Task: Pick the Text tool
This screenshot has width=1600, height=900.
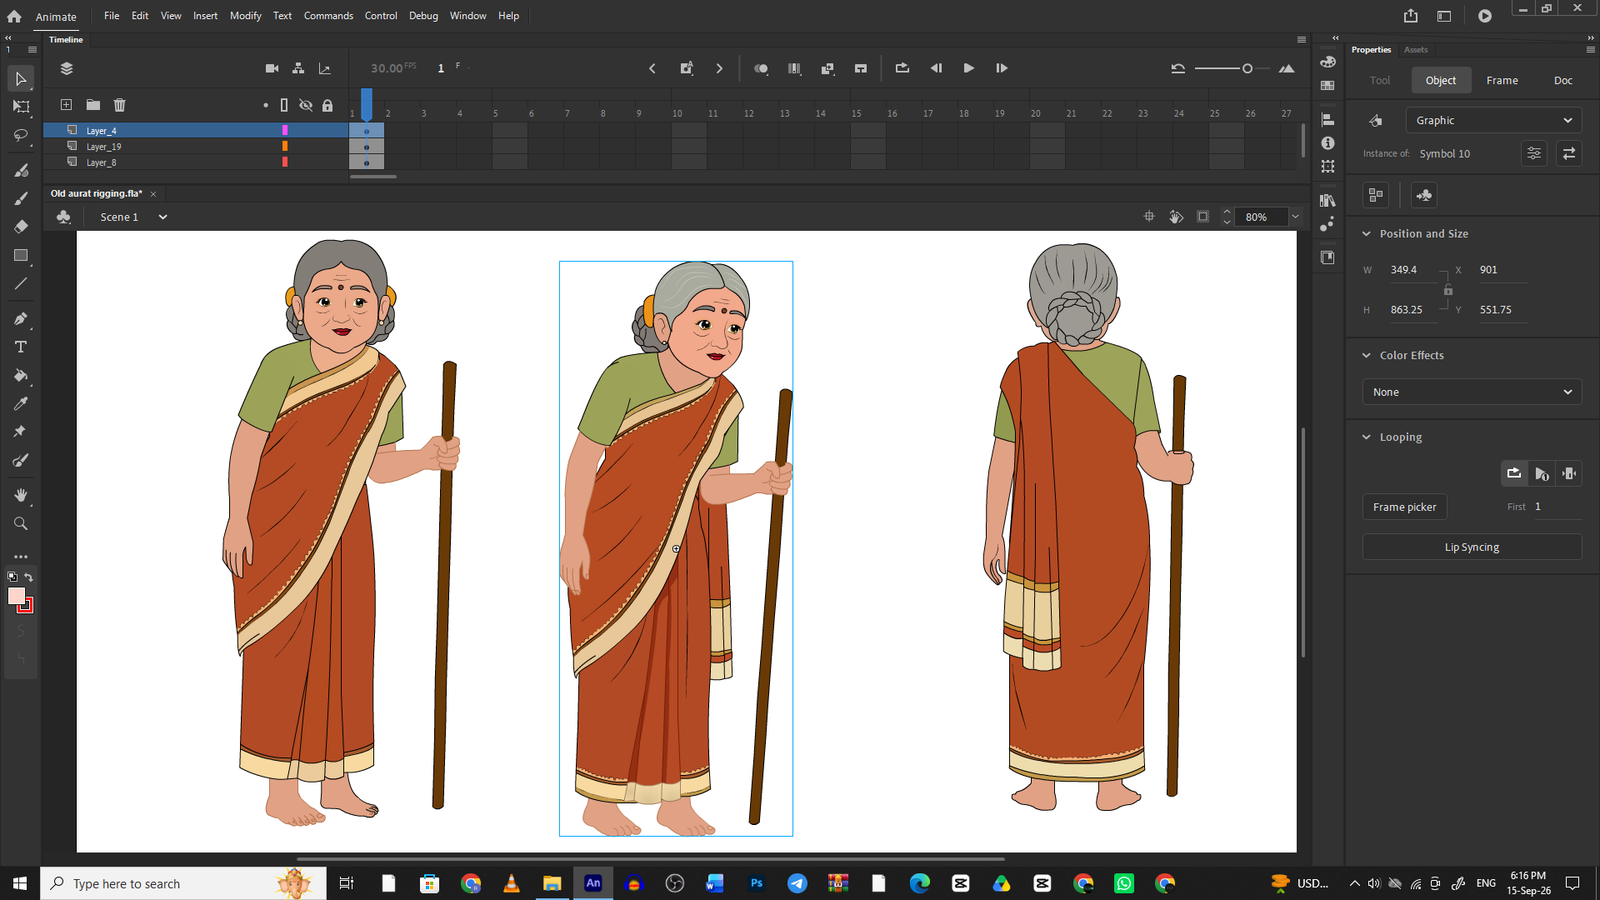Action: (x=21, y=347)
